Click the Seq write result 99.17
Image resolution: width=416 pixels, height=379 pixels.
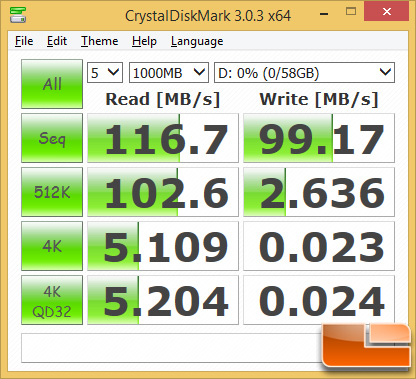point(319,138)
